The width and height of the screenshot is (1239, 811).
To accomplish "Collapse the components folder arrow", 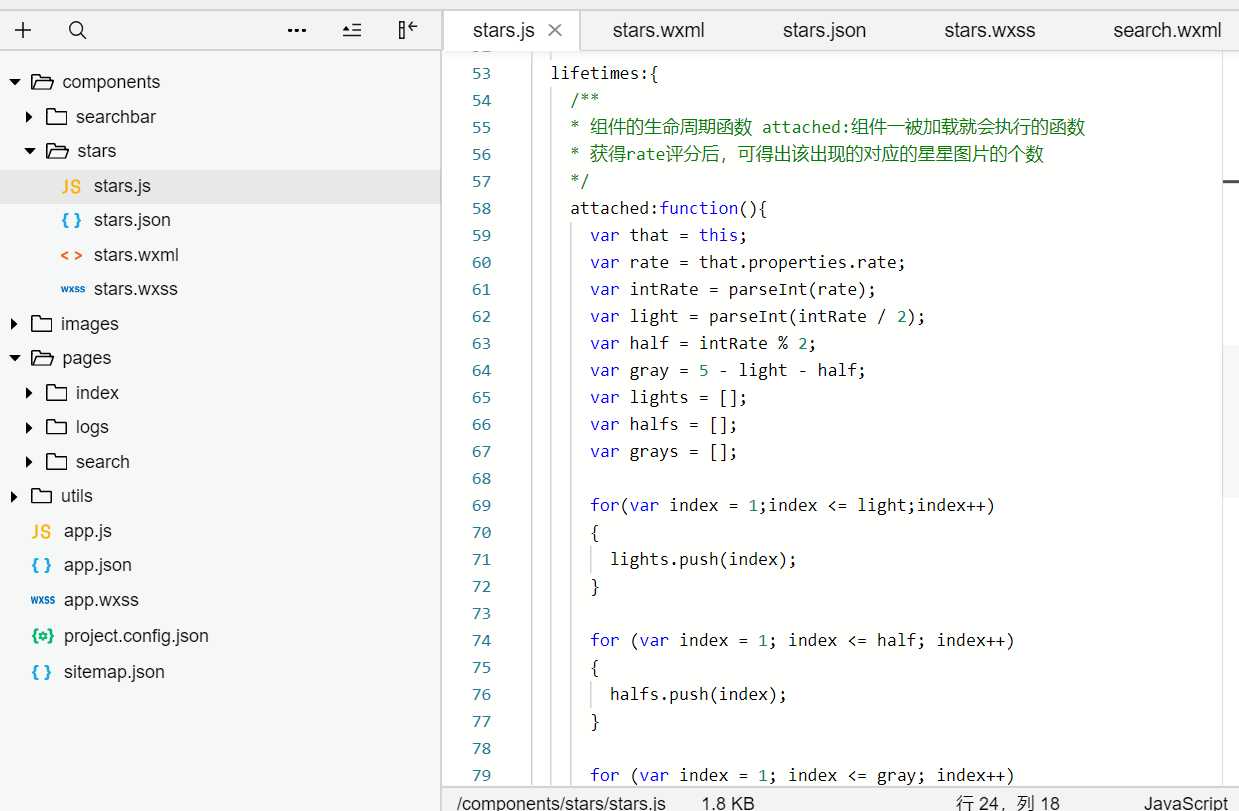I will [x=15, y=82].
